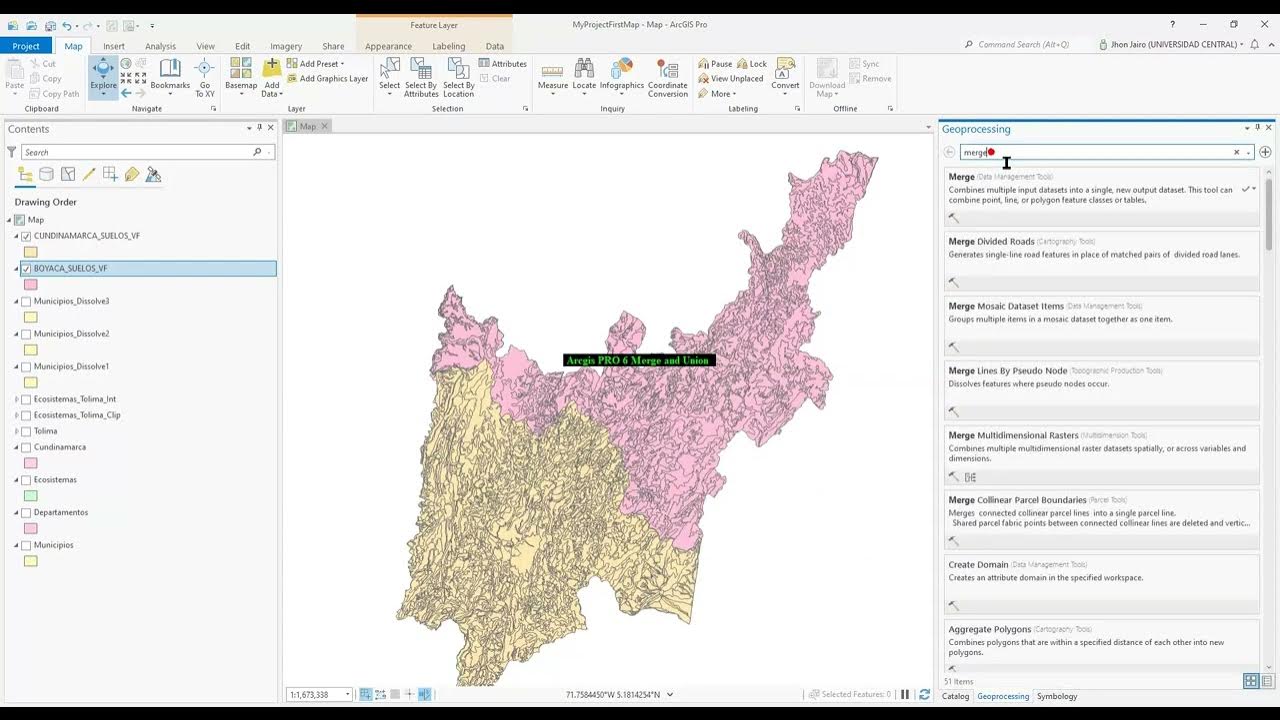This screenshot has width=1280, height=720.
Task: Switch to List By Selection
Action: tap(68, 174)
